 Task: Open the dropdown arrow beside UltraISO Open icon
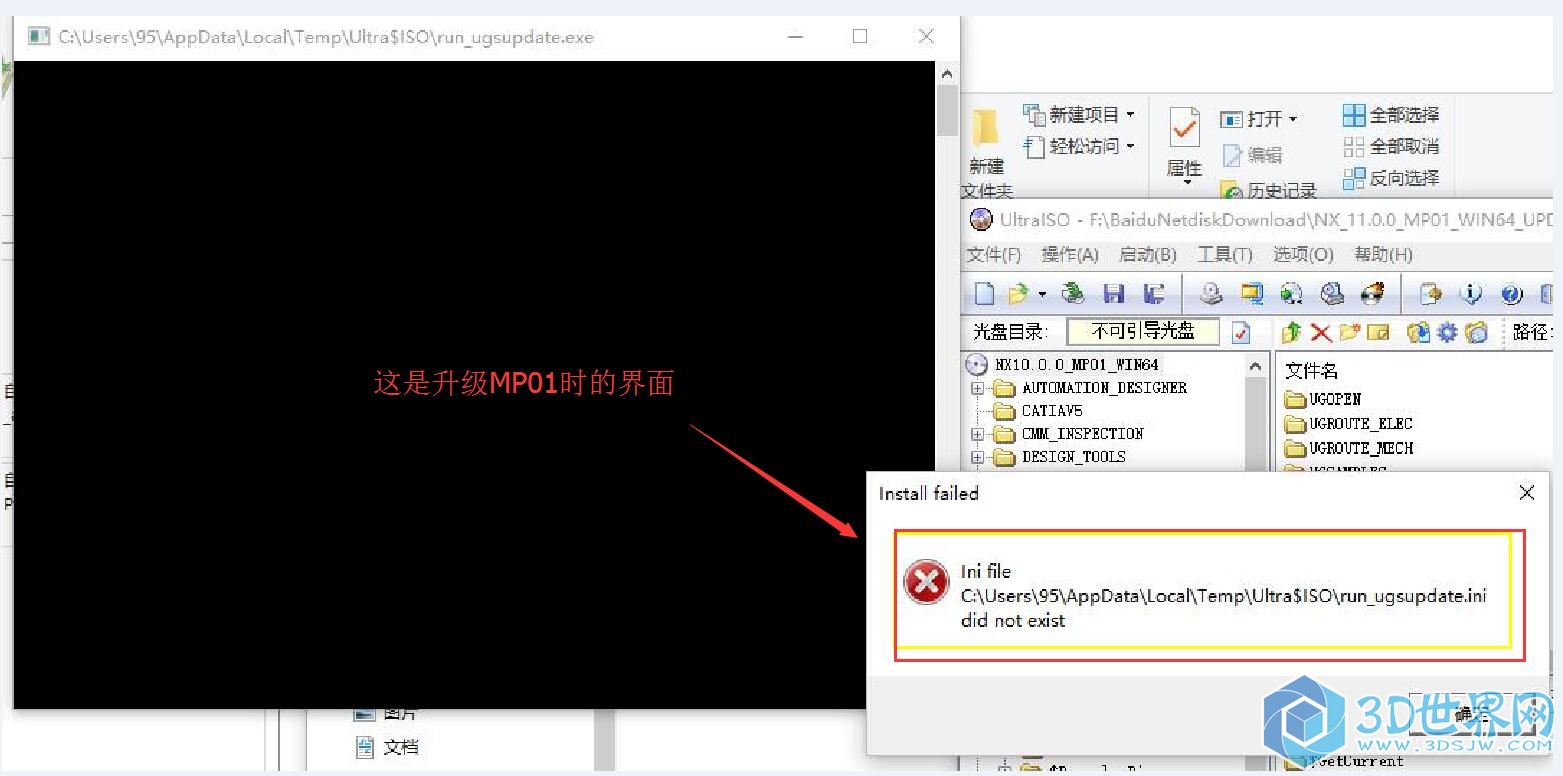pos(1042,294)
